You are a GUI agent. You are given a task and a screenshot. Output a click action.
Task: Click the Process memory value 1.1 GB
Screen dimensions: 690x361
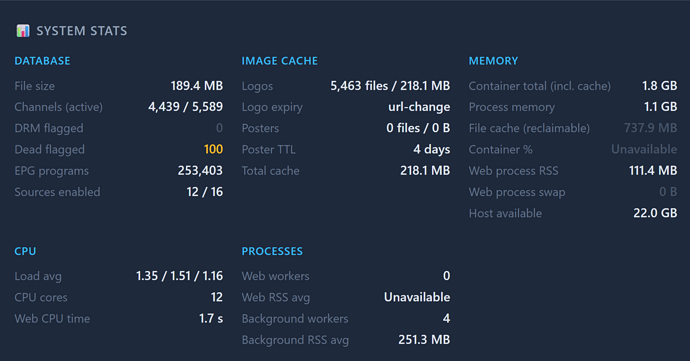click(x=661, y=107)
